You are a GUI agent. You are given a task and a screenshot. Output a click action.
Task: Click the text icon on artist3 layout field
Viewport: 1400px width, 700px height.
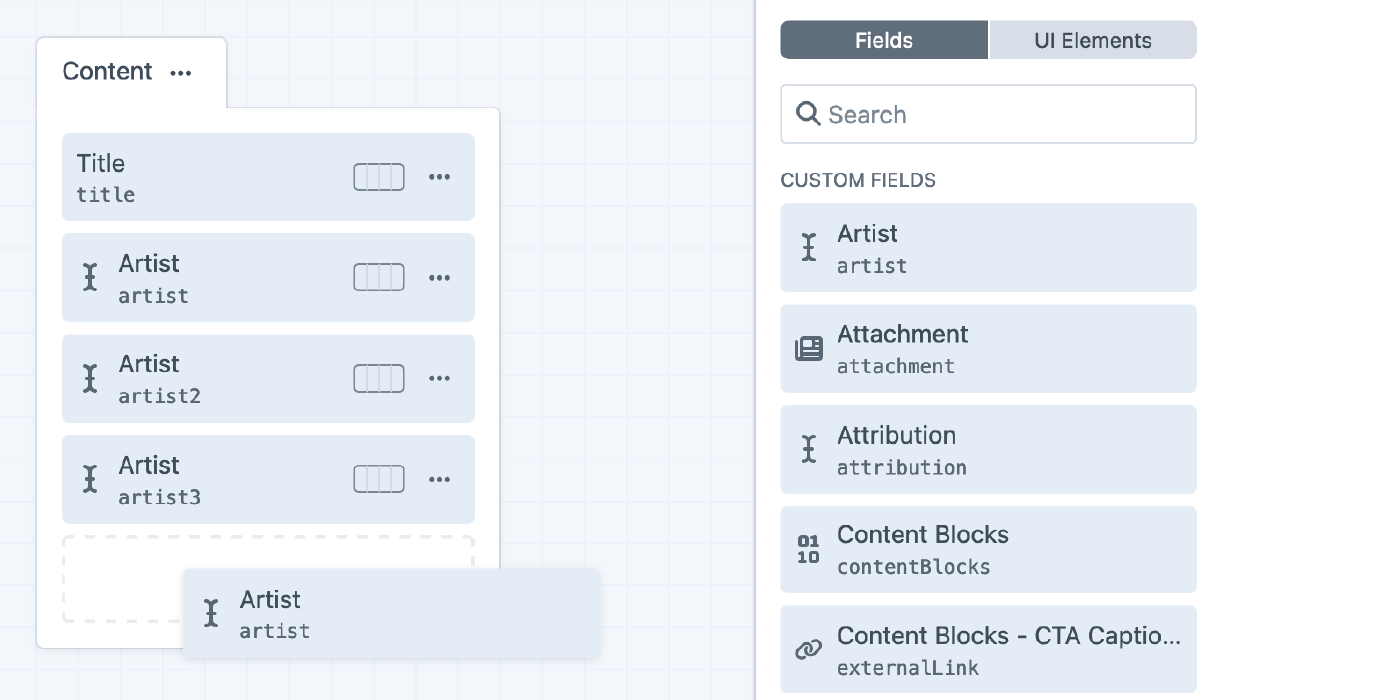click(x=90, y=479)
